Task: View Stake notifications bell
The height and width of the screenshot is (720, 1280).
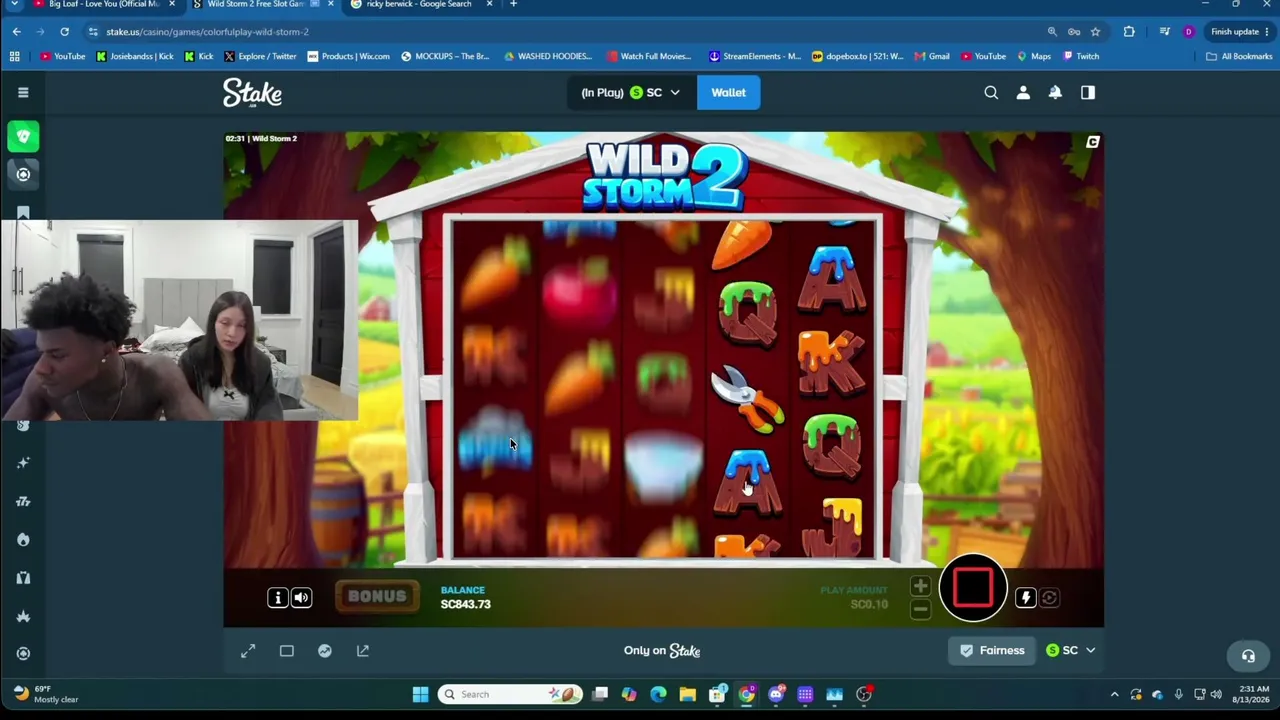Action: click(1055, 92)
